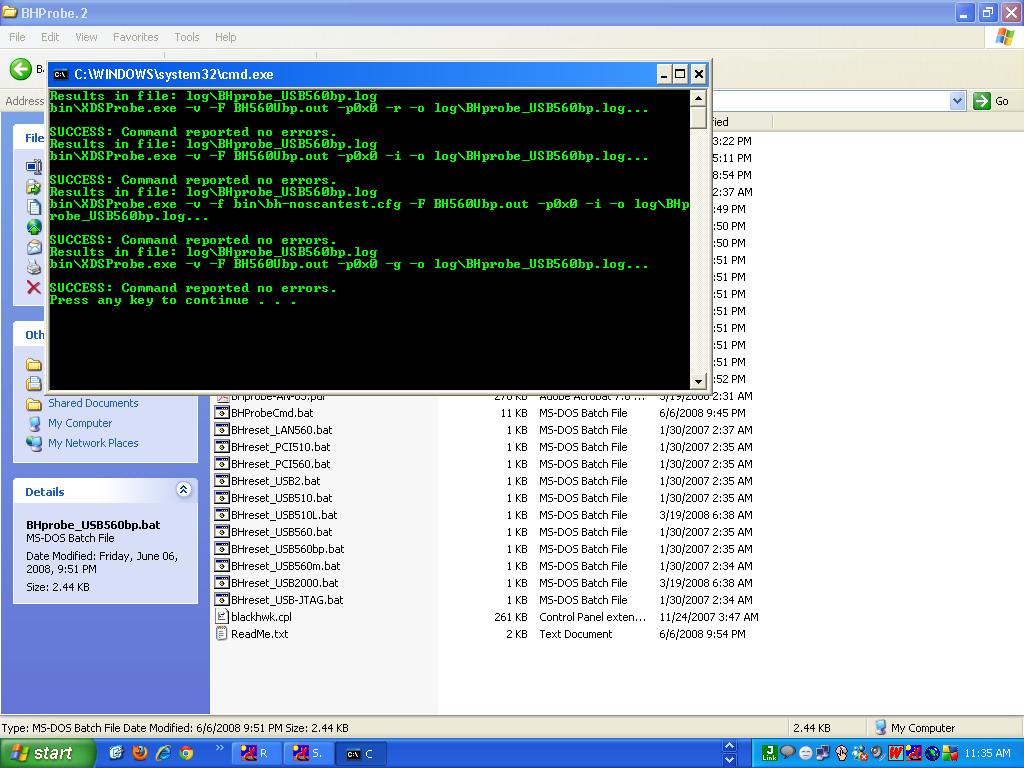Select the BHreset_PCI560.bat file

click(x=280, y=464)
